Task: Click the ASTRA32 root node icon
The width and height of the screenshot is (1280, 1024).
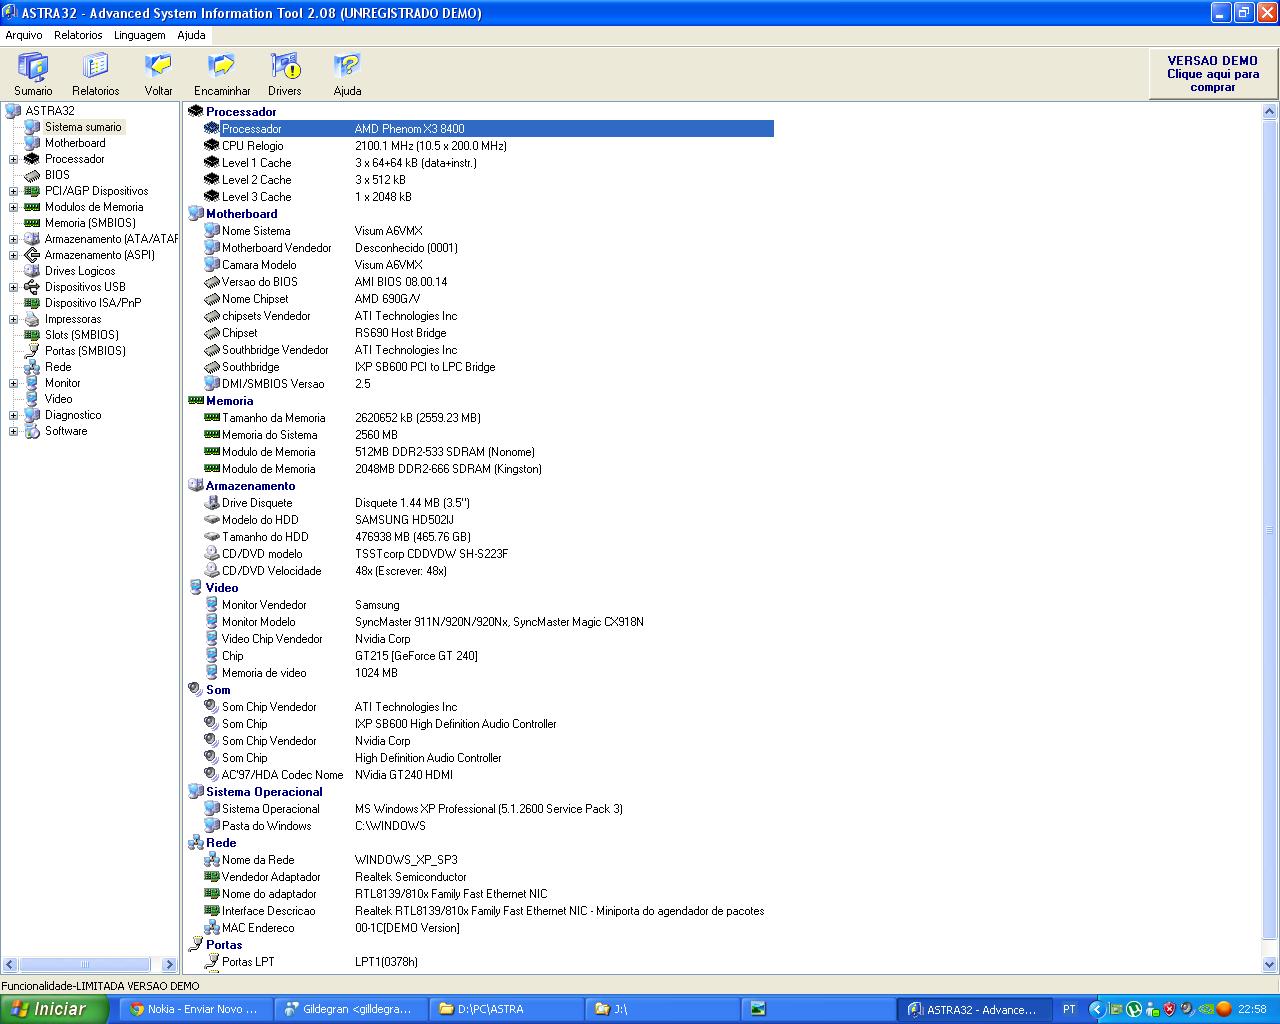Action: pos(13,111)
